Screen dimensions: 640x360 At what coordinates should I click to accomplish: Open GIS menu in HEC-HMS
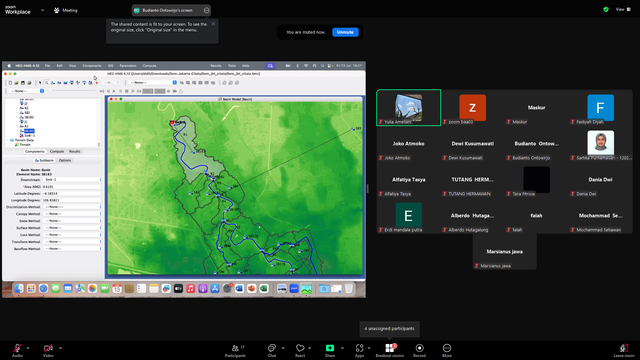[111, 66]
